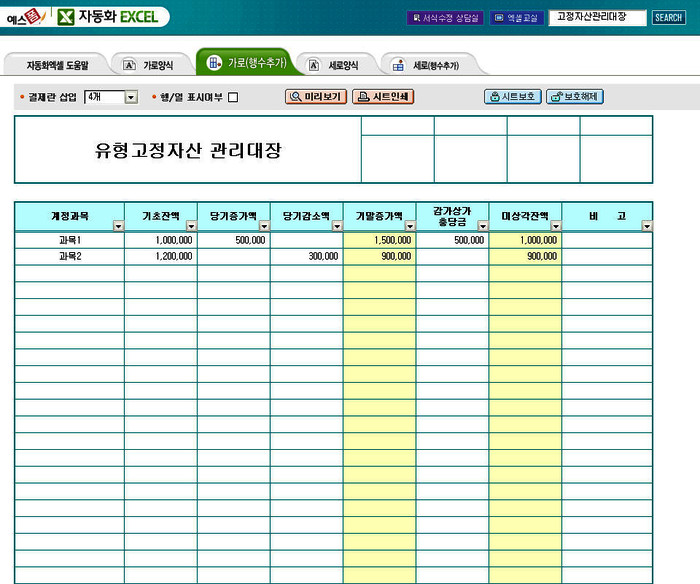Click the 세로양식 tab's A page icon

click(x=314, y=65)
